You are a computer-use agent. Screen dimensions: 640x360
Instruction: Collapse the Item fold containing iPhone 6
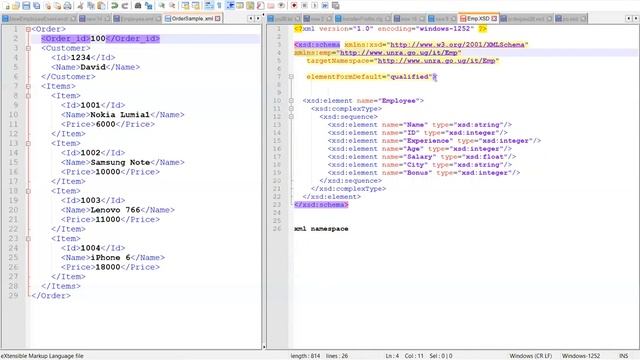tap(28, 239)
